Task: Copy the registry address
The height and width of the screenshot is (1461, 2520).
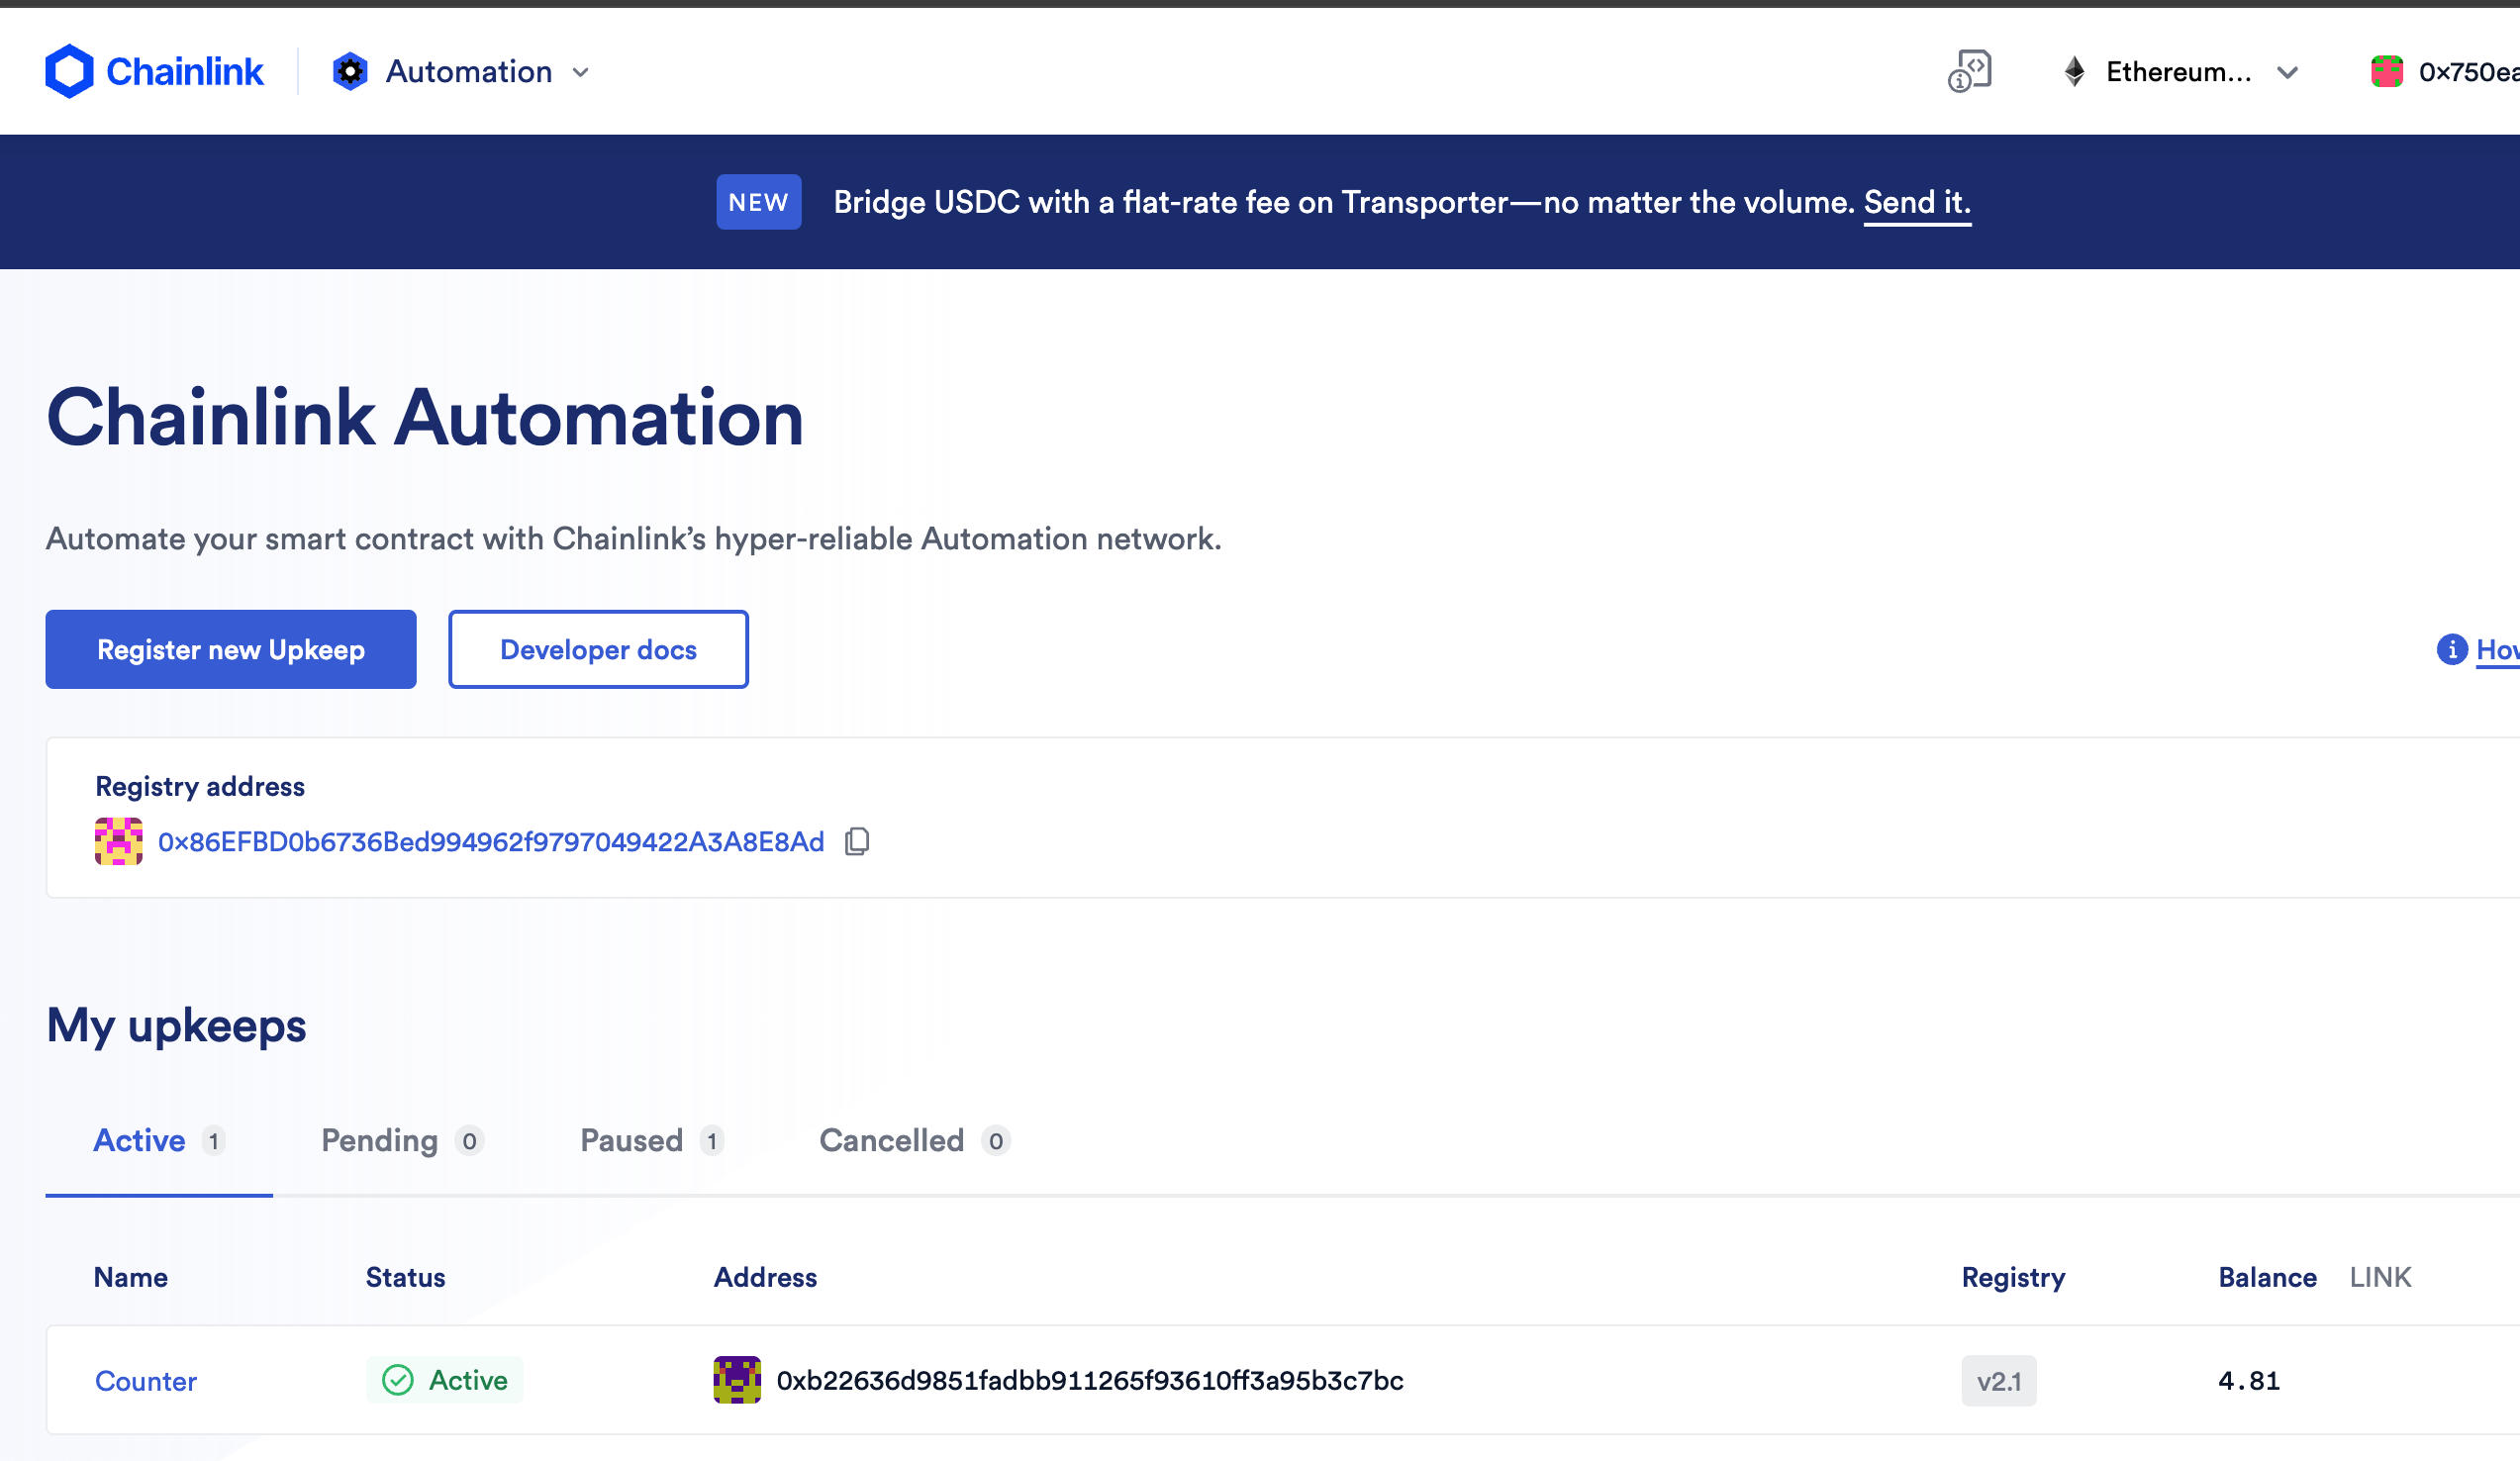Action: click(857, 841)
